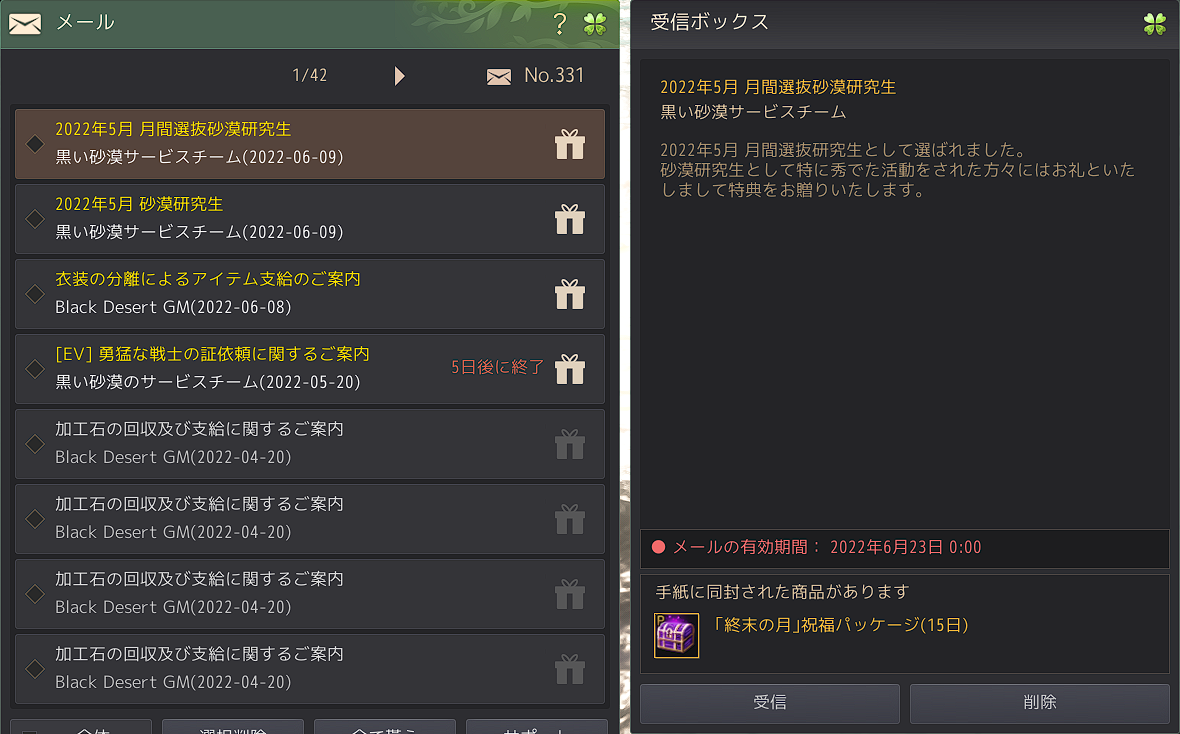Click the envelope icon in メール title
1180x734 pixels.
pos(25,24)
